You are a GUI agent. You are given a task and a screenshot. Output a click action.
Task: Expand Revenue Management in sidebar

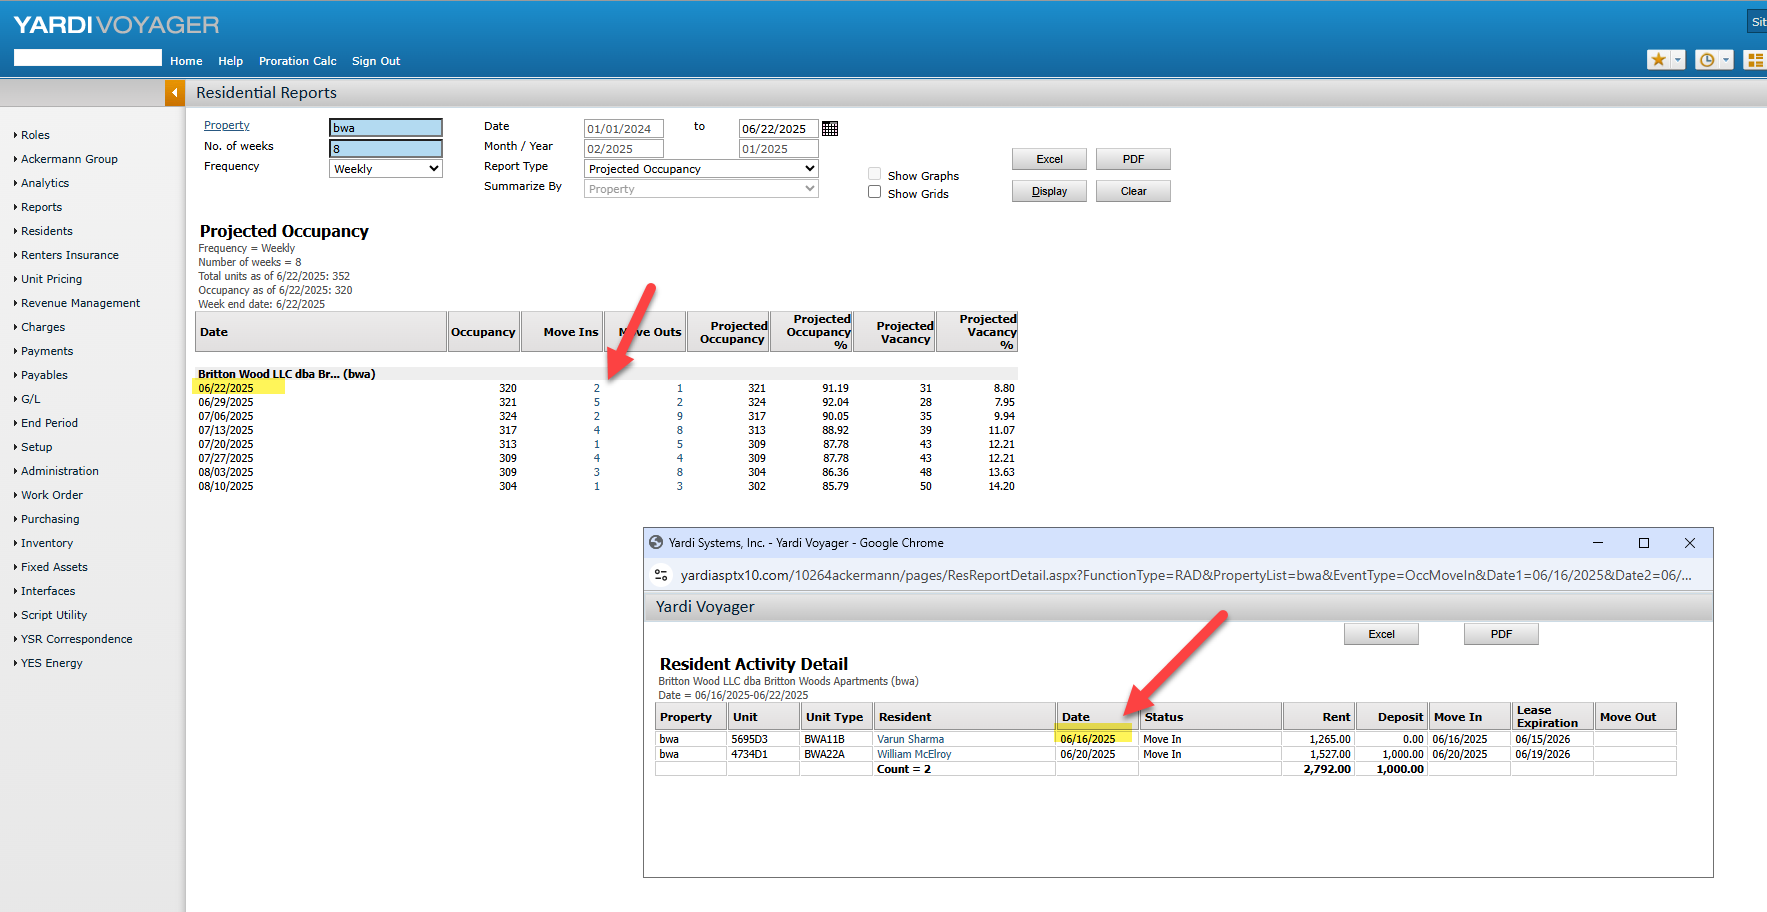80,303
